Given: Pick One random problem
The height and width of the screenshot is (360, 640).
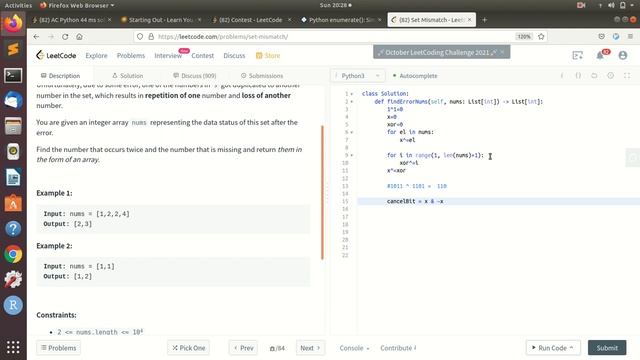Looking at the screenshot, I should coord(189,348).
